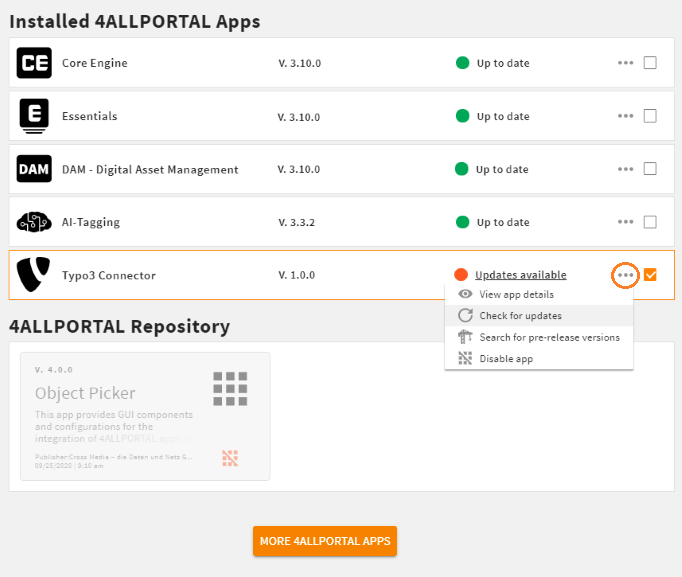Viewport: 682px width, 577px height.
Task: Click the Object Picker grid icon
Action: tap(230, 389)
